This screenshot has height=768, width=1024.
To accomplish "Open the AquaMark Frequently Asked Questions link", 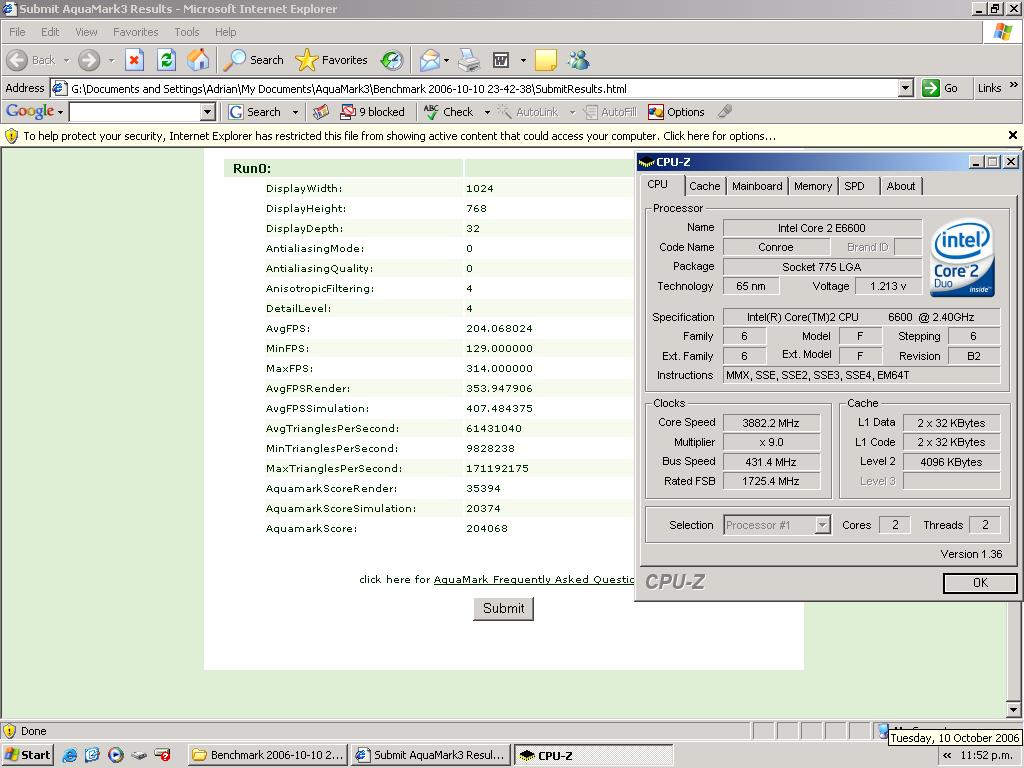I will coord(534,579).
